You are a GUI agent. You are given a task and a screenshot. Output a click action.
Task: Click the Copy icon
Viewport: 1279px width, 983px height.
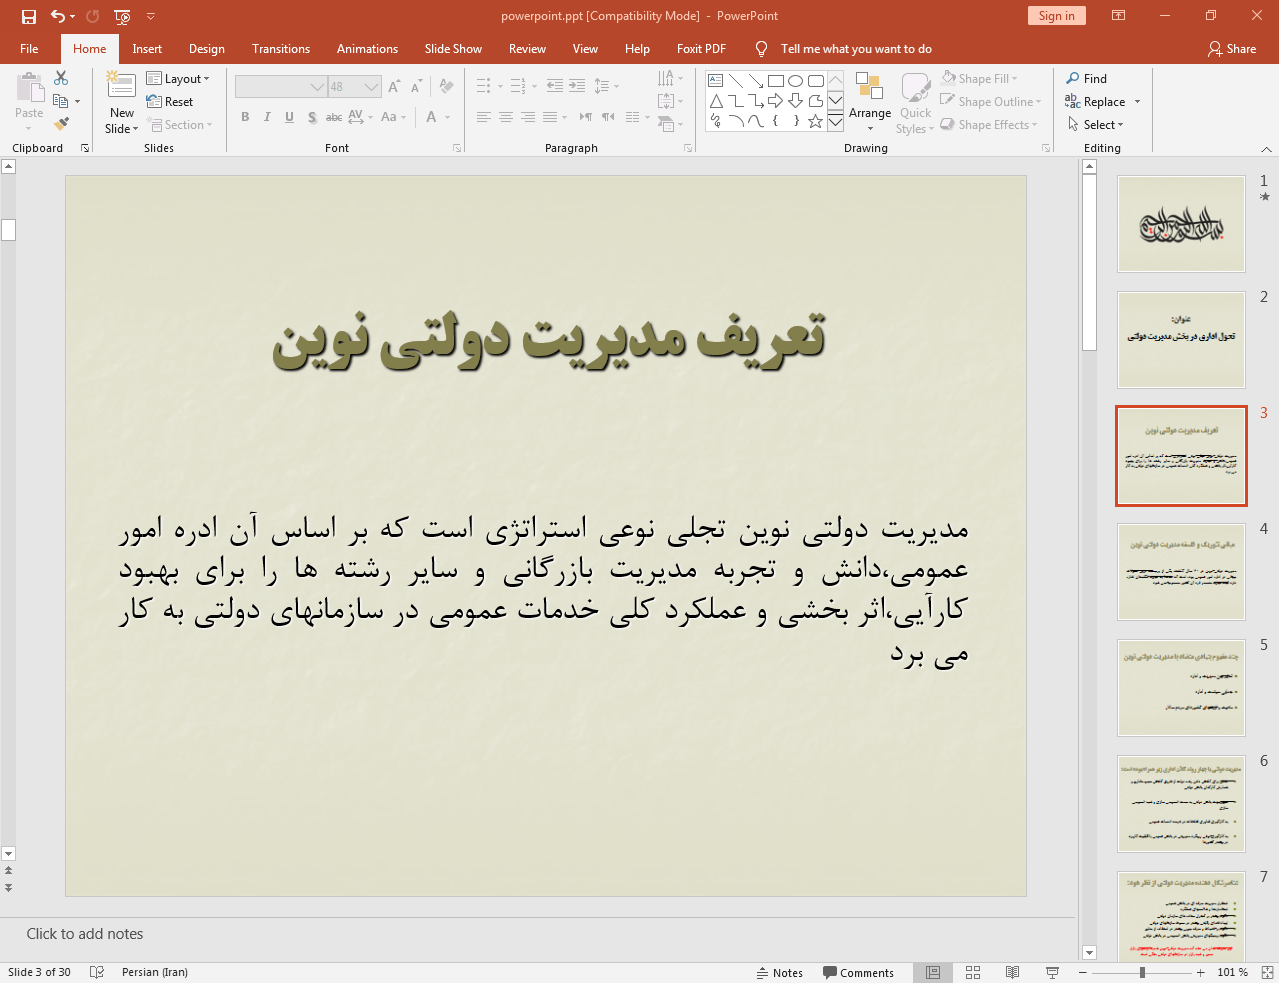tap(61, 101)
